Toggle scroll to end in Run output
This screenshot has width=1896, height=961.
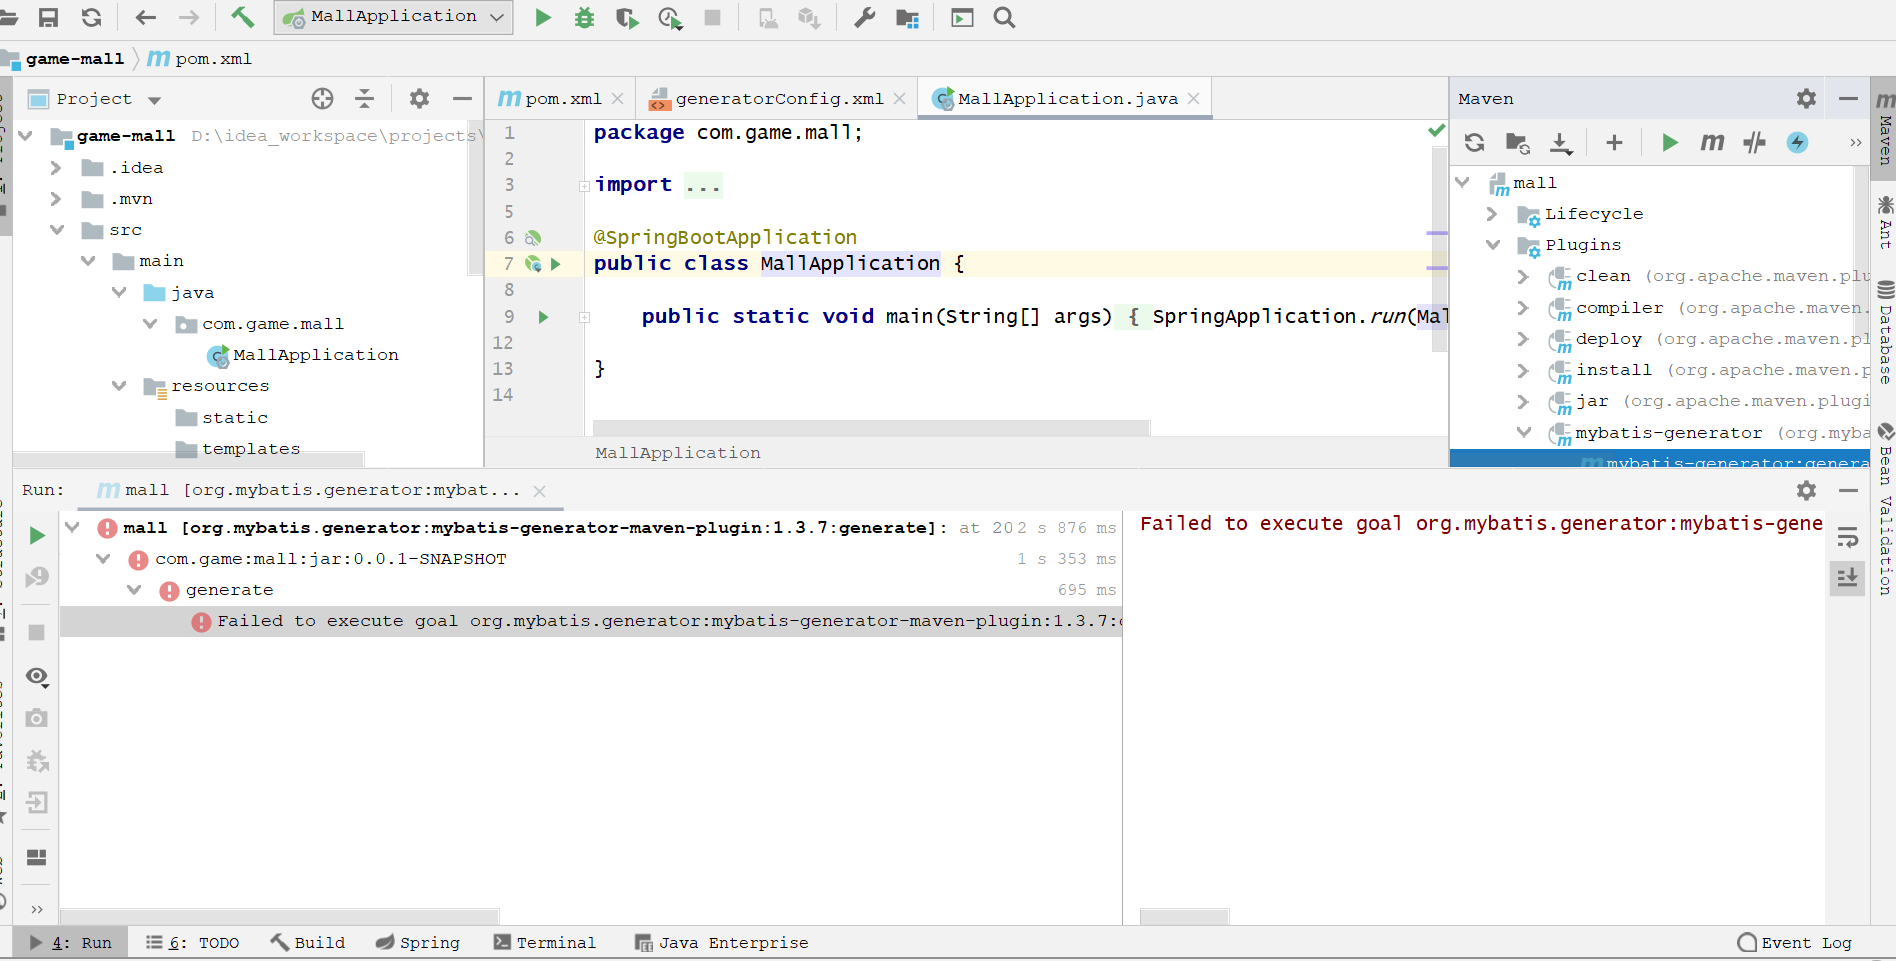pos(1847,577)
